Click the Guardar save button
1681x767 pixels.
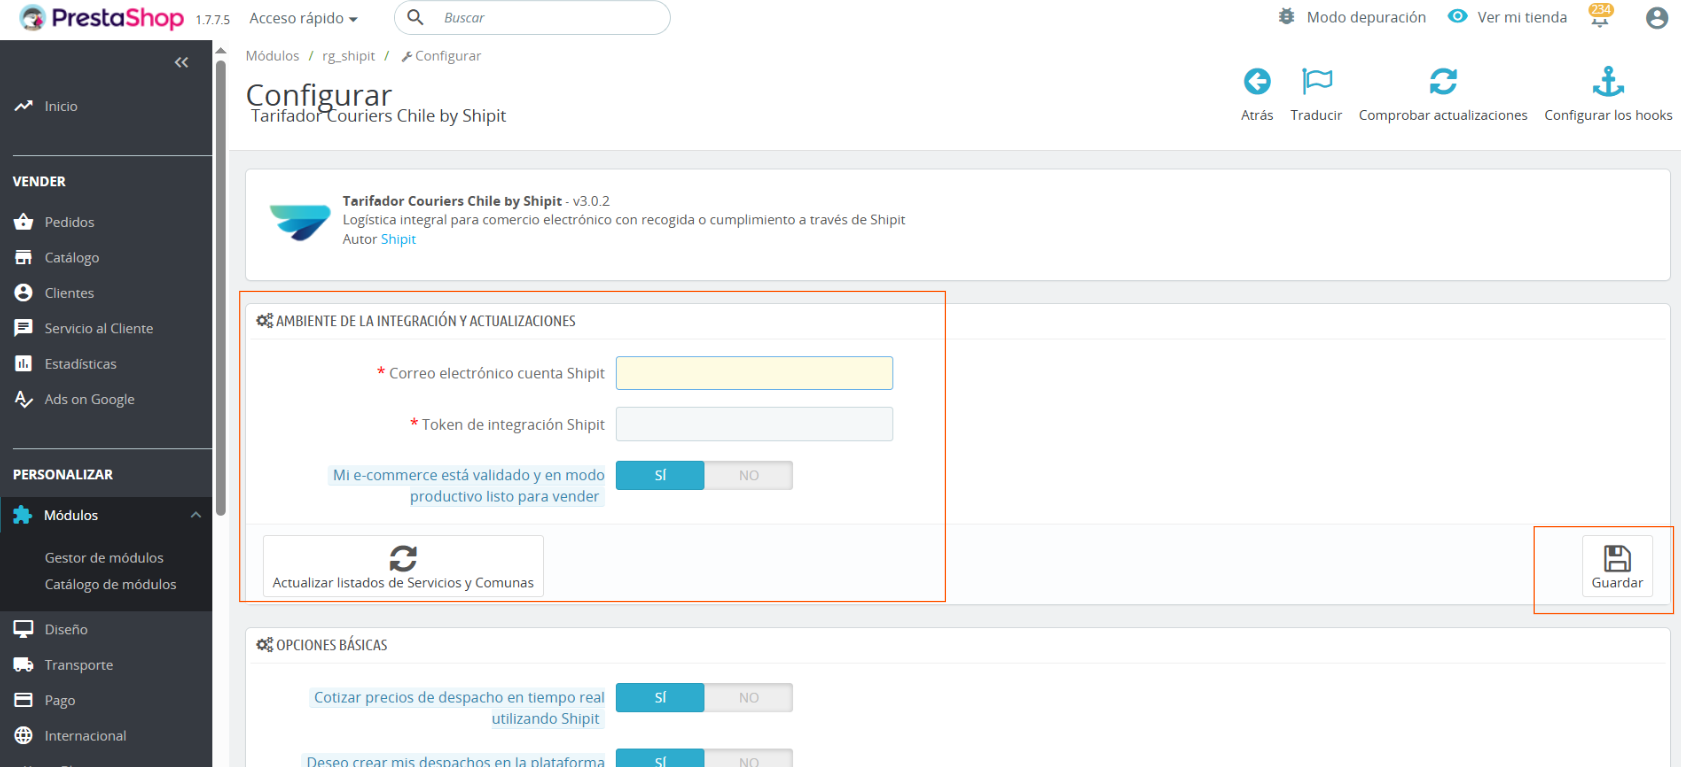pyautogui.click(x=1617, y=566)
